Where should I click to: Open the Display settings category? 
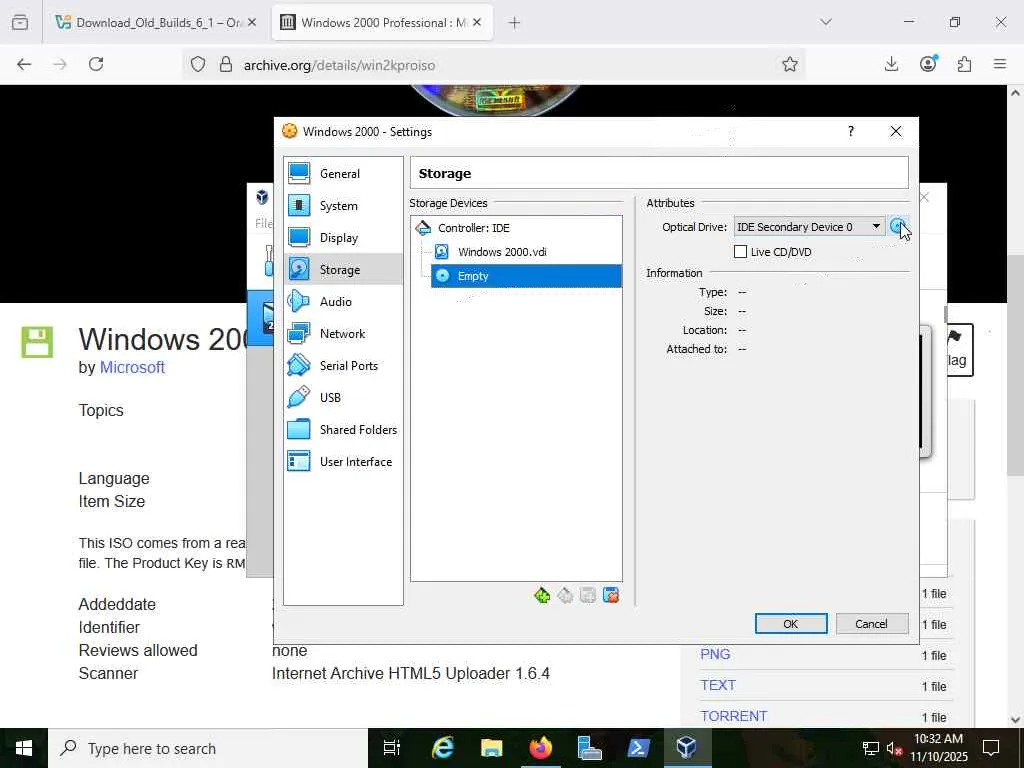[x=343, y=238]
